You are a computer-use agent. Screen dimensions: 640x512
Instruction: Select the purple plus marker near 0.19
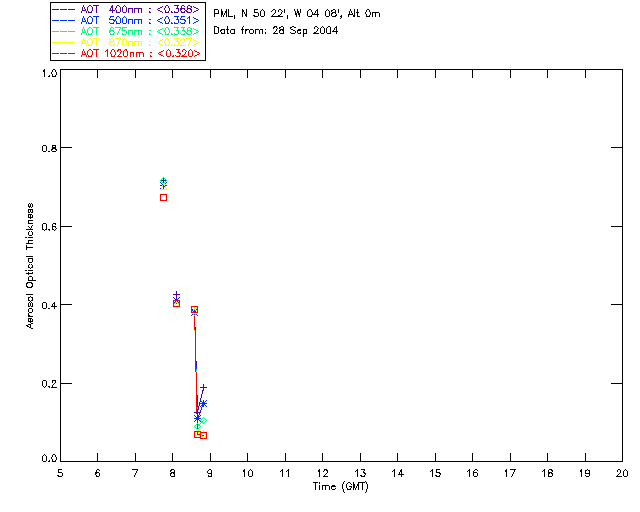203,387
